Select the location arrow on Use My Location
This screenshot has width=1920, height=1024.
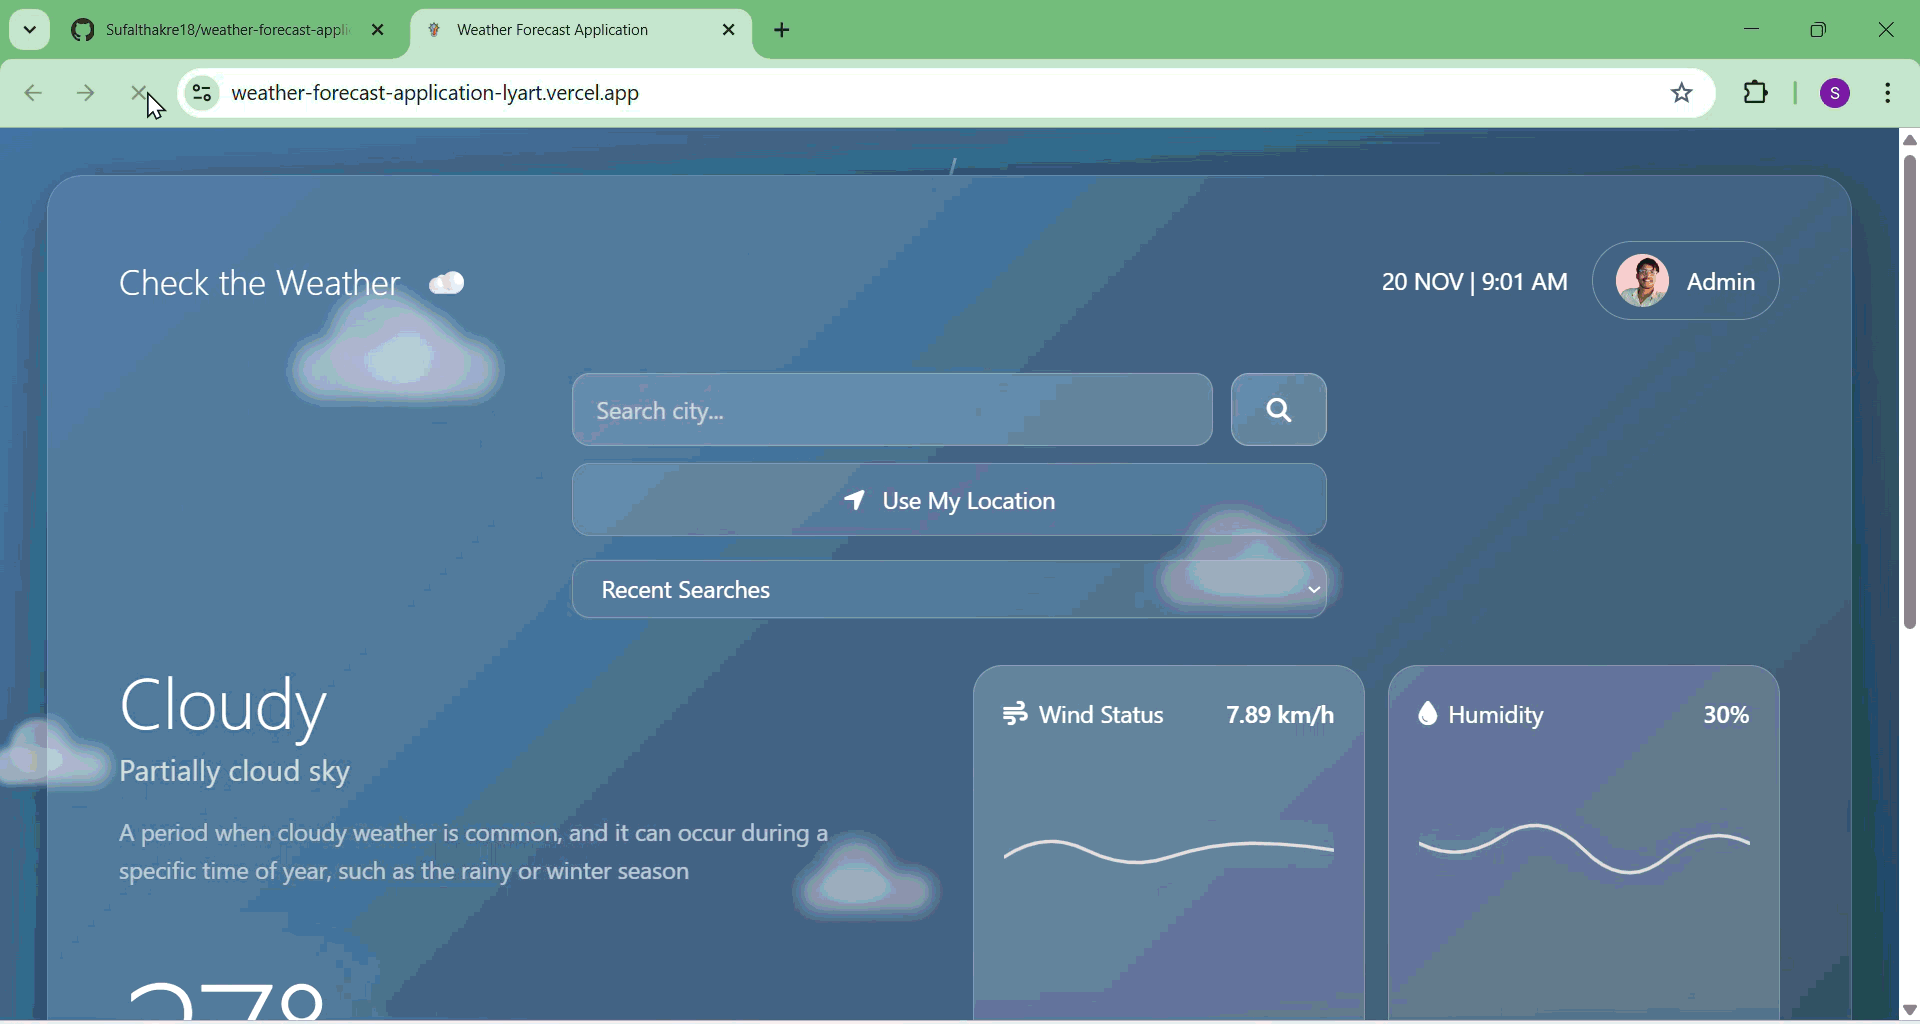click(855, 501)
